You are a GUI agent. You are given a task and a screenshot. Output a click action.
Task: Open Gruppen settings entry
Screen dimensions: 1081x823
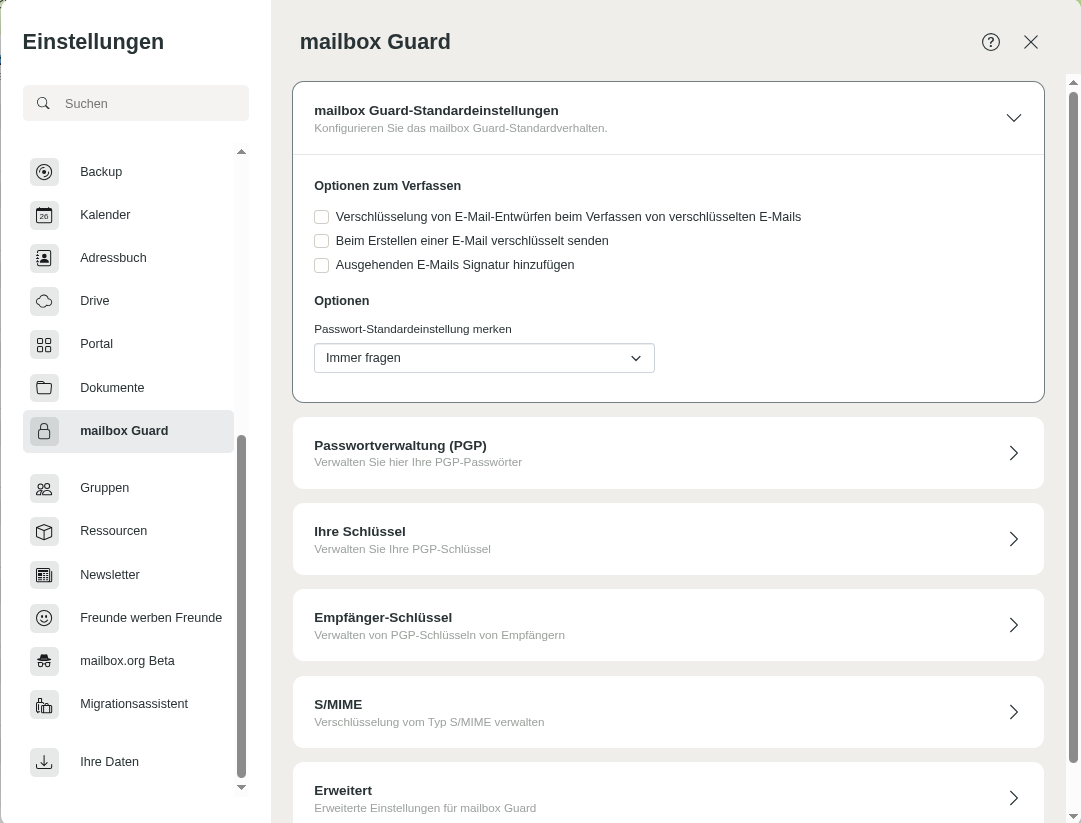tap(128, 488)
